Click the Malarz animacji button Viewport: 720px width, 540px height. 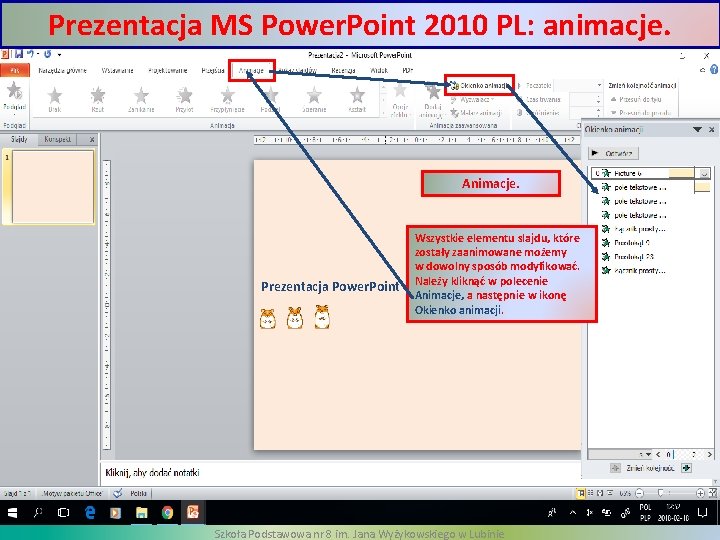476,112
